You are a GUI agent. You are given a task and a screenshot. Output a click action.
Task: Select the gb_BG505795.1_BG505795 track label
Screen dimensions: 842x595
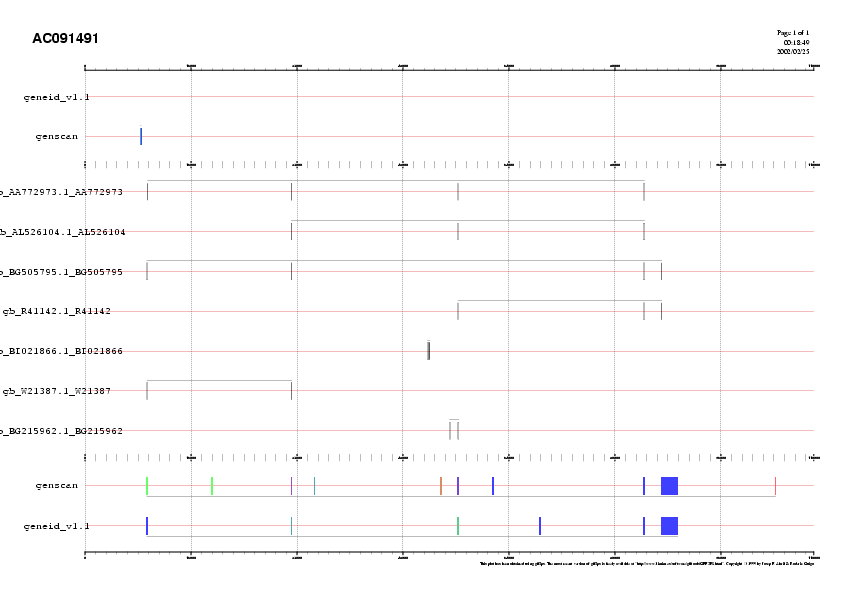point(62,272)
